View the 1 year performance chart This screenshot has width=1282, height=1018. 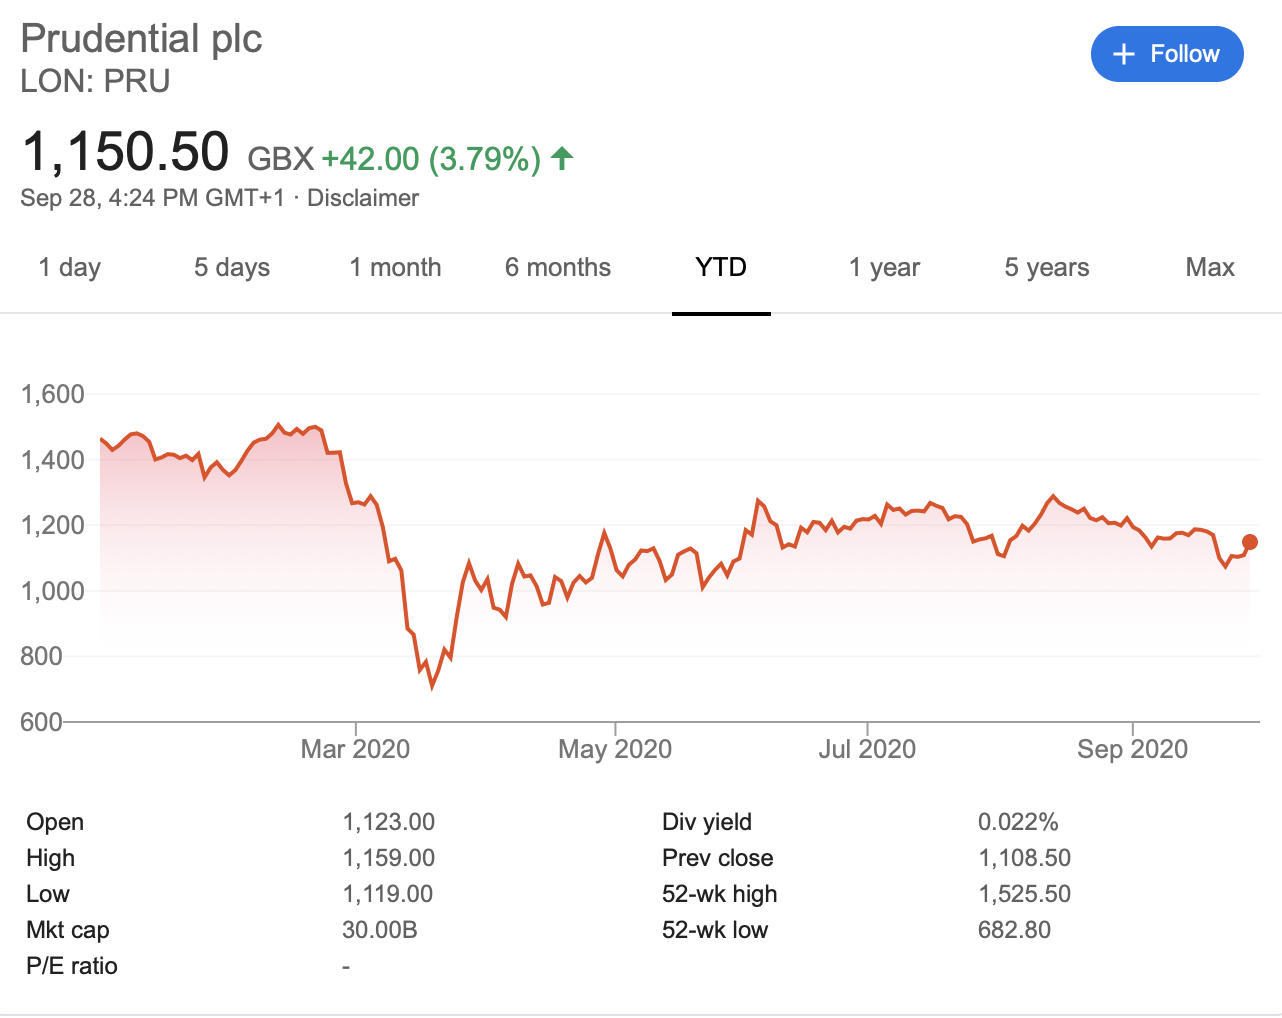884,267
